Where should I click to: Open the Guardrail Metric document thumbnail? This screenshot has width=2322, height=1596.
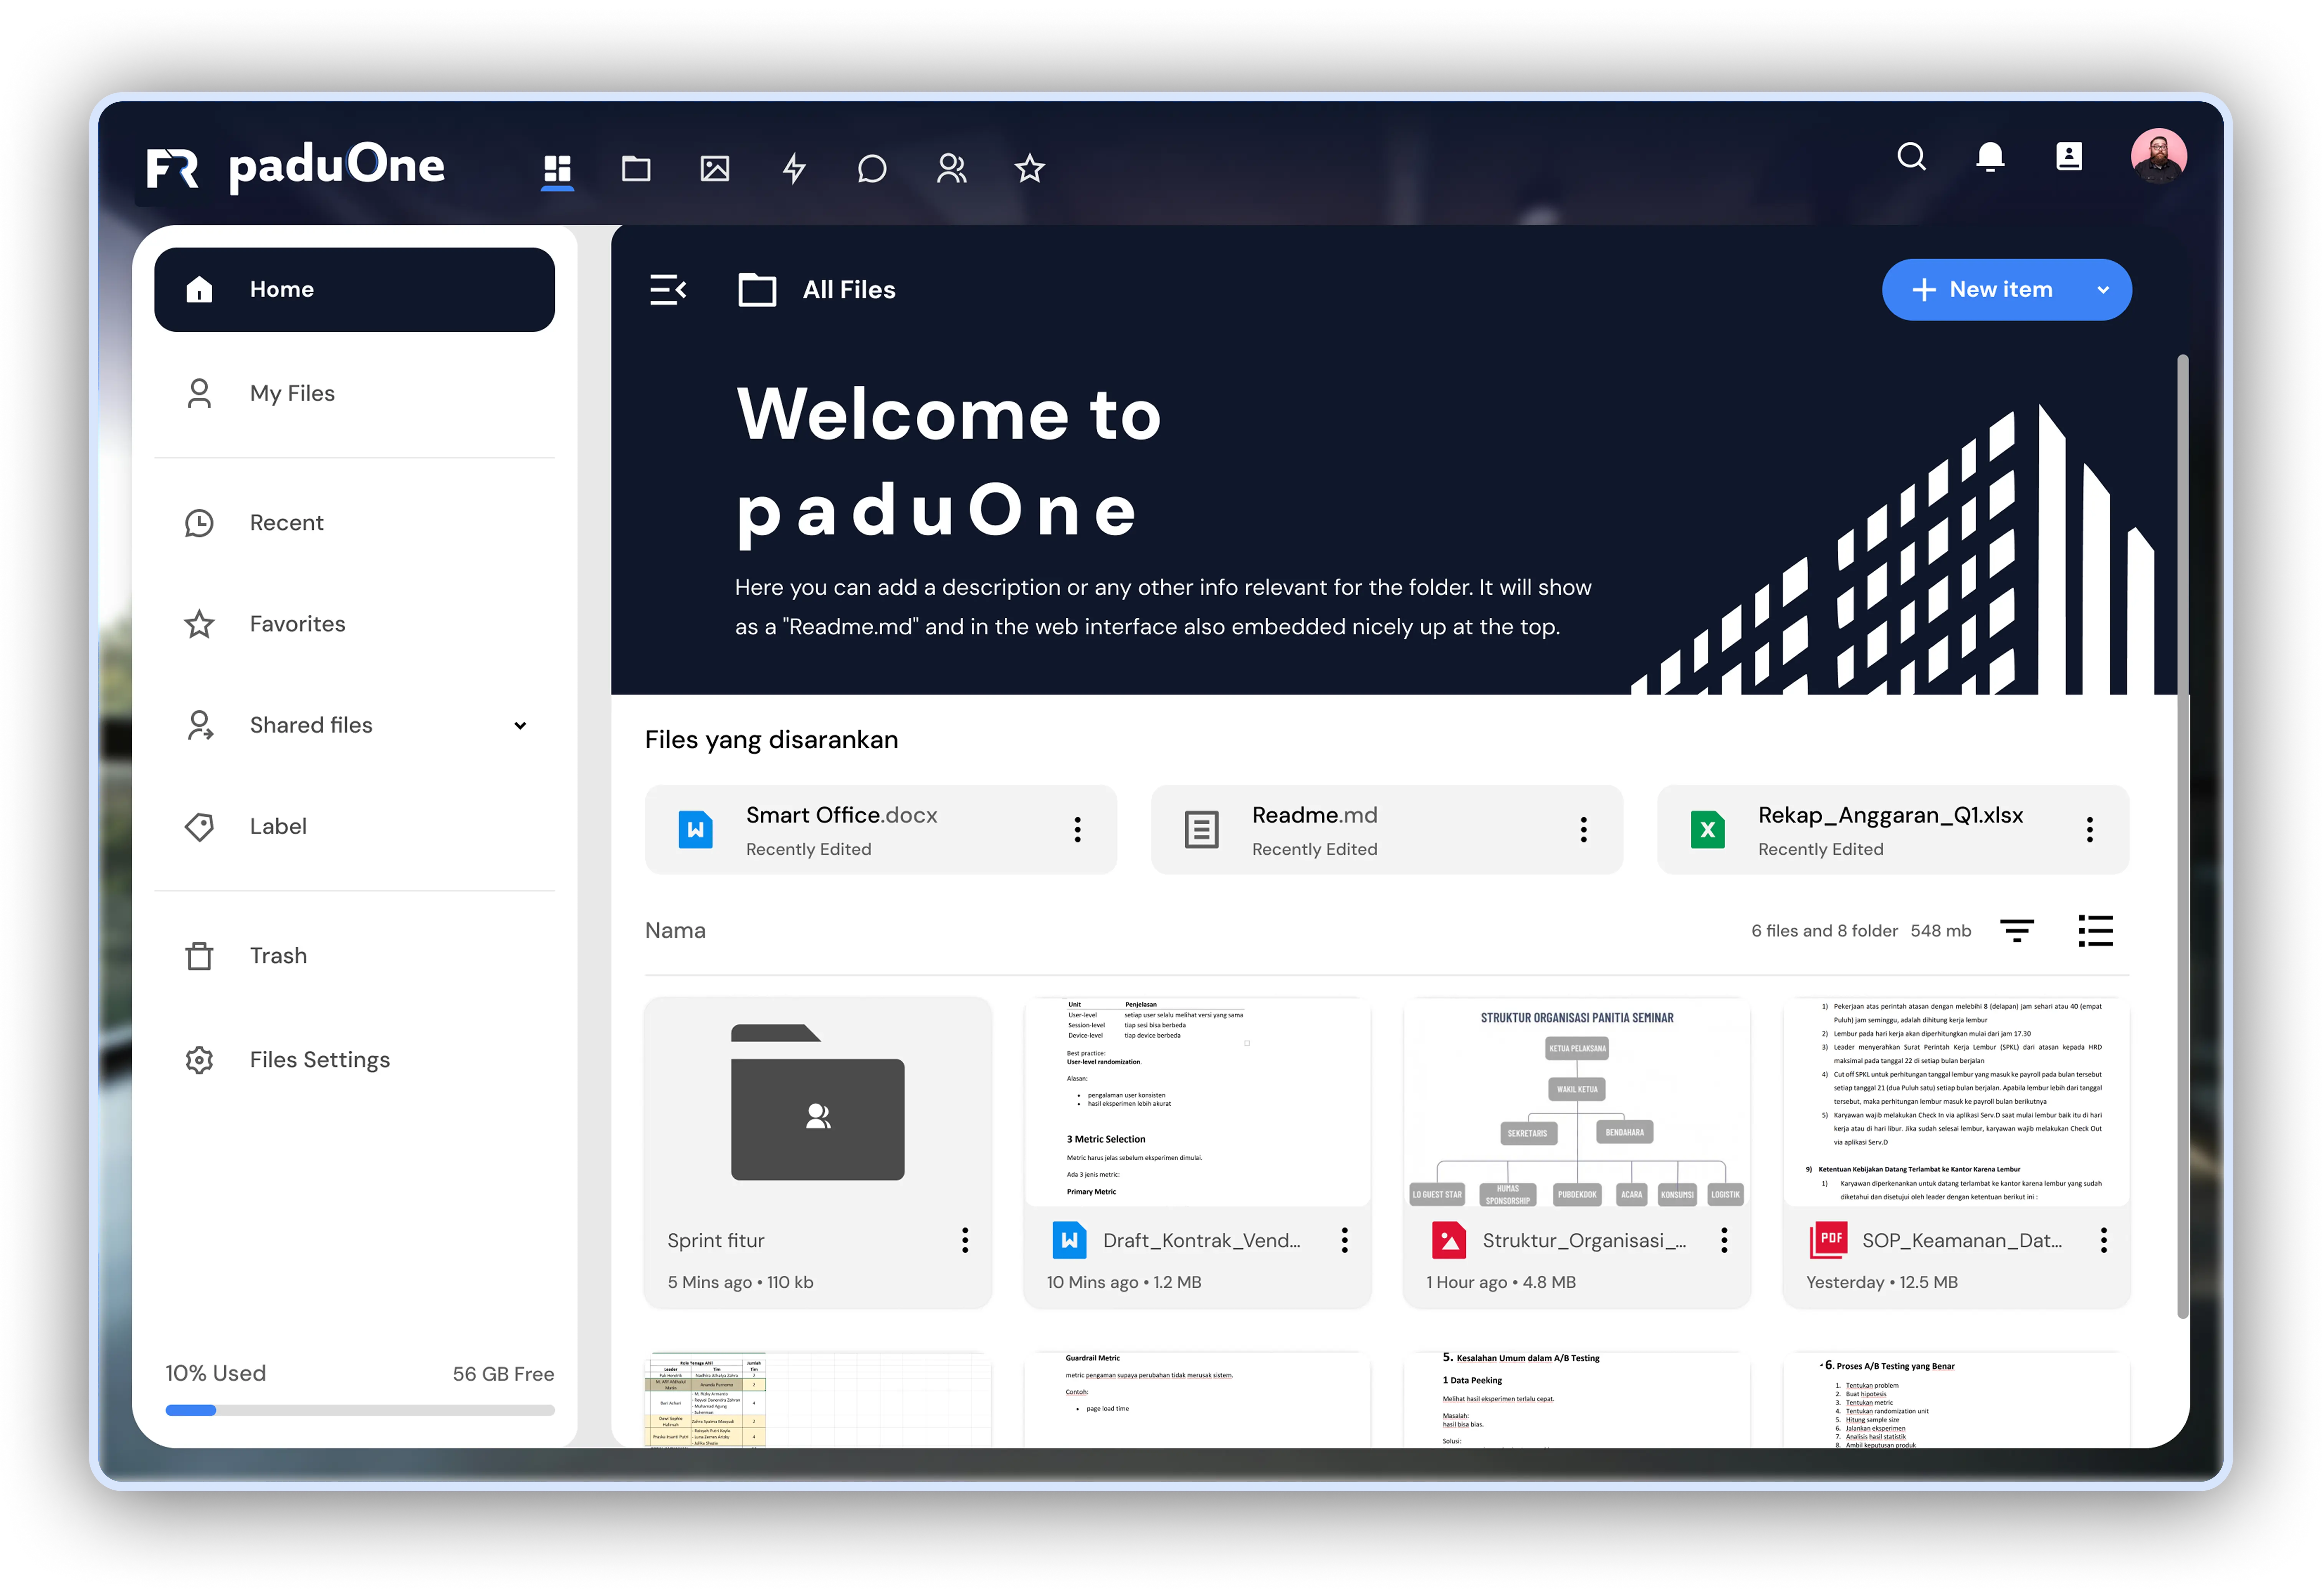tap(1197, 1400)
